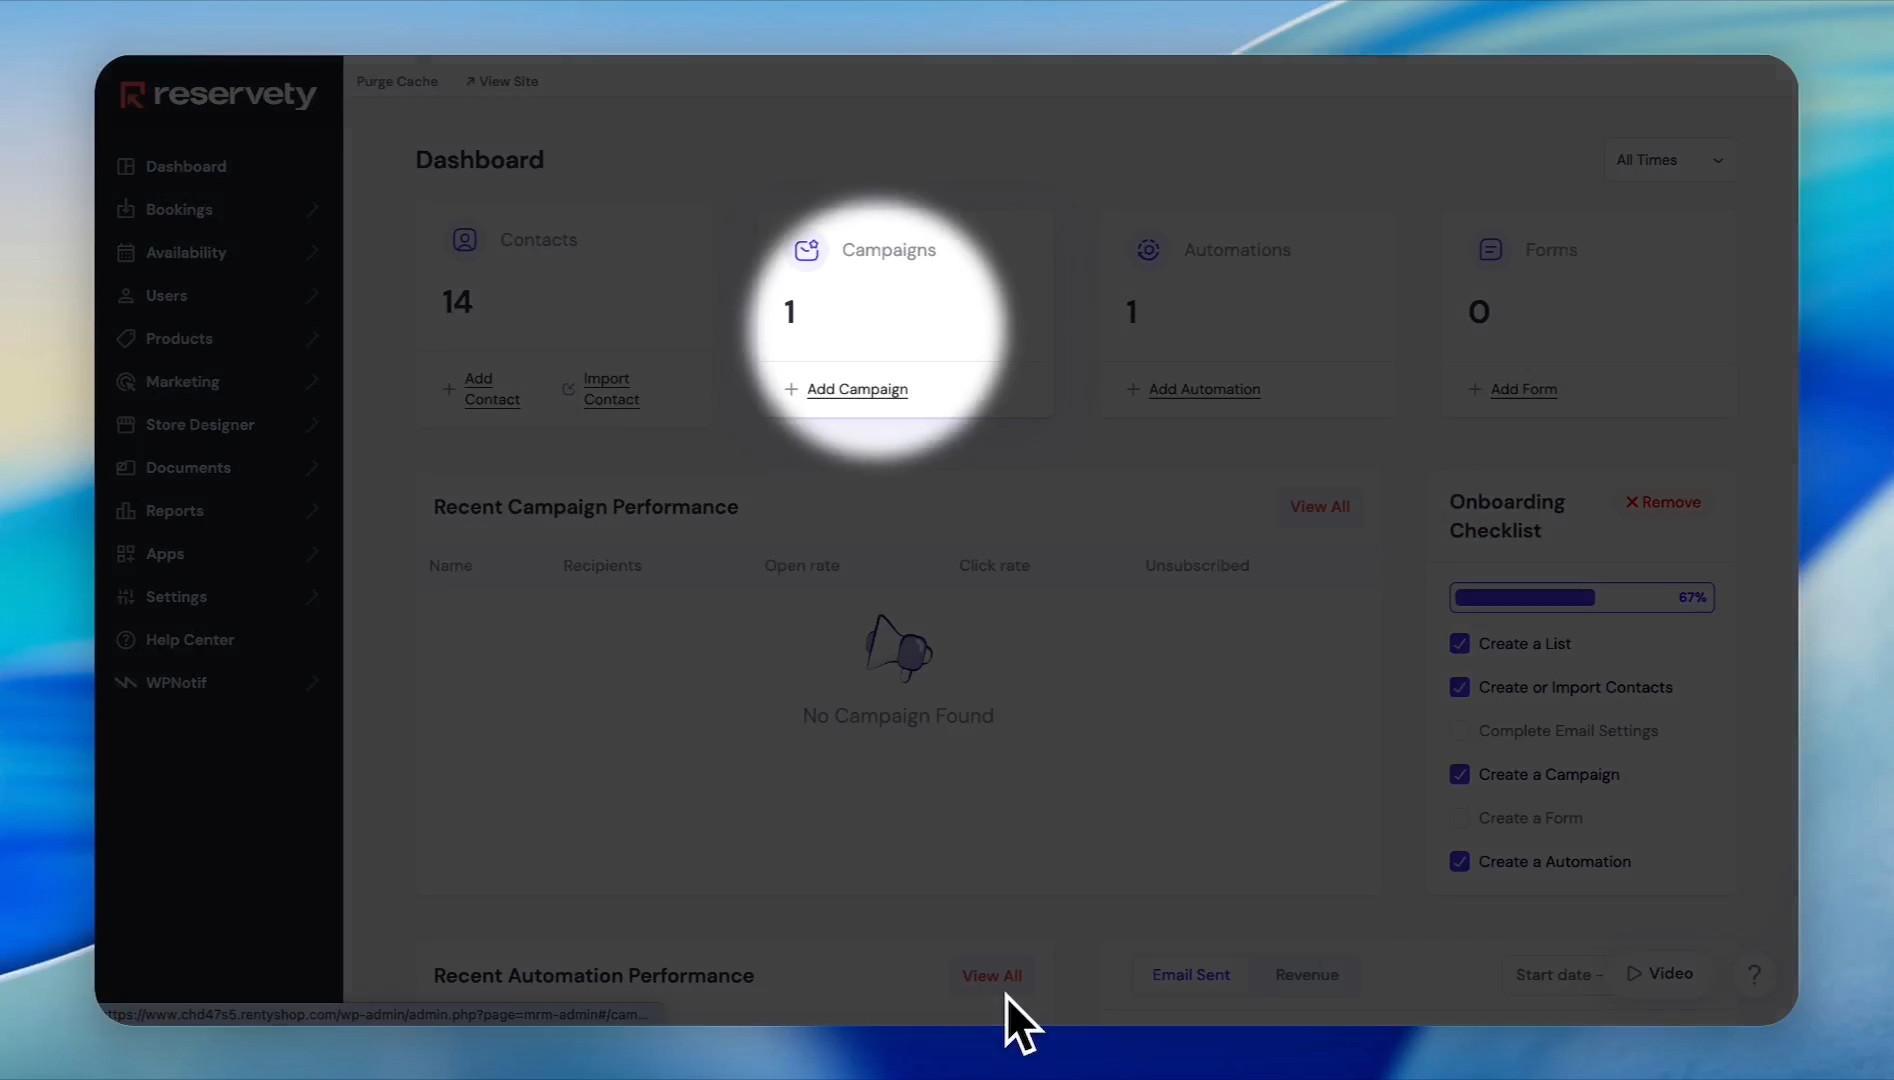The image size is (1894, 1080).
Task: Toggle the Create a List checkbox
Action: pos(1460,644)
